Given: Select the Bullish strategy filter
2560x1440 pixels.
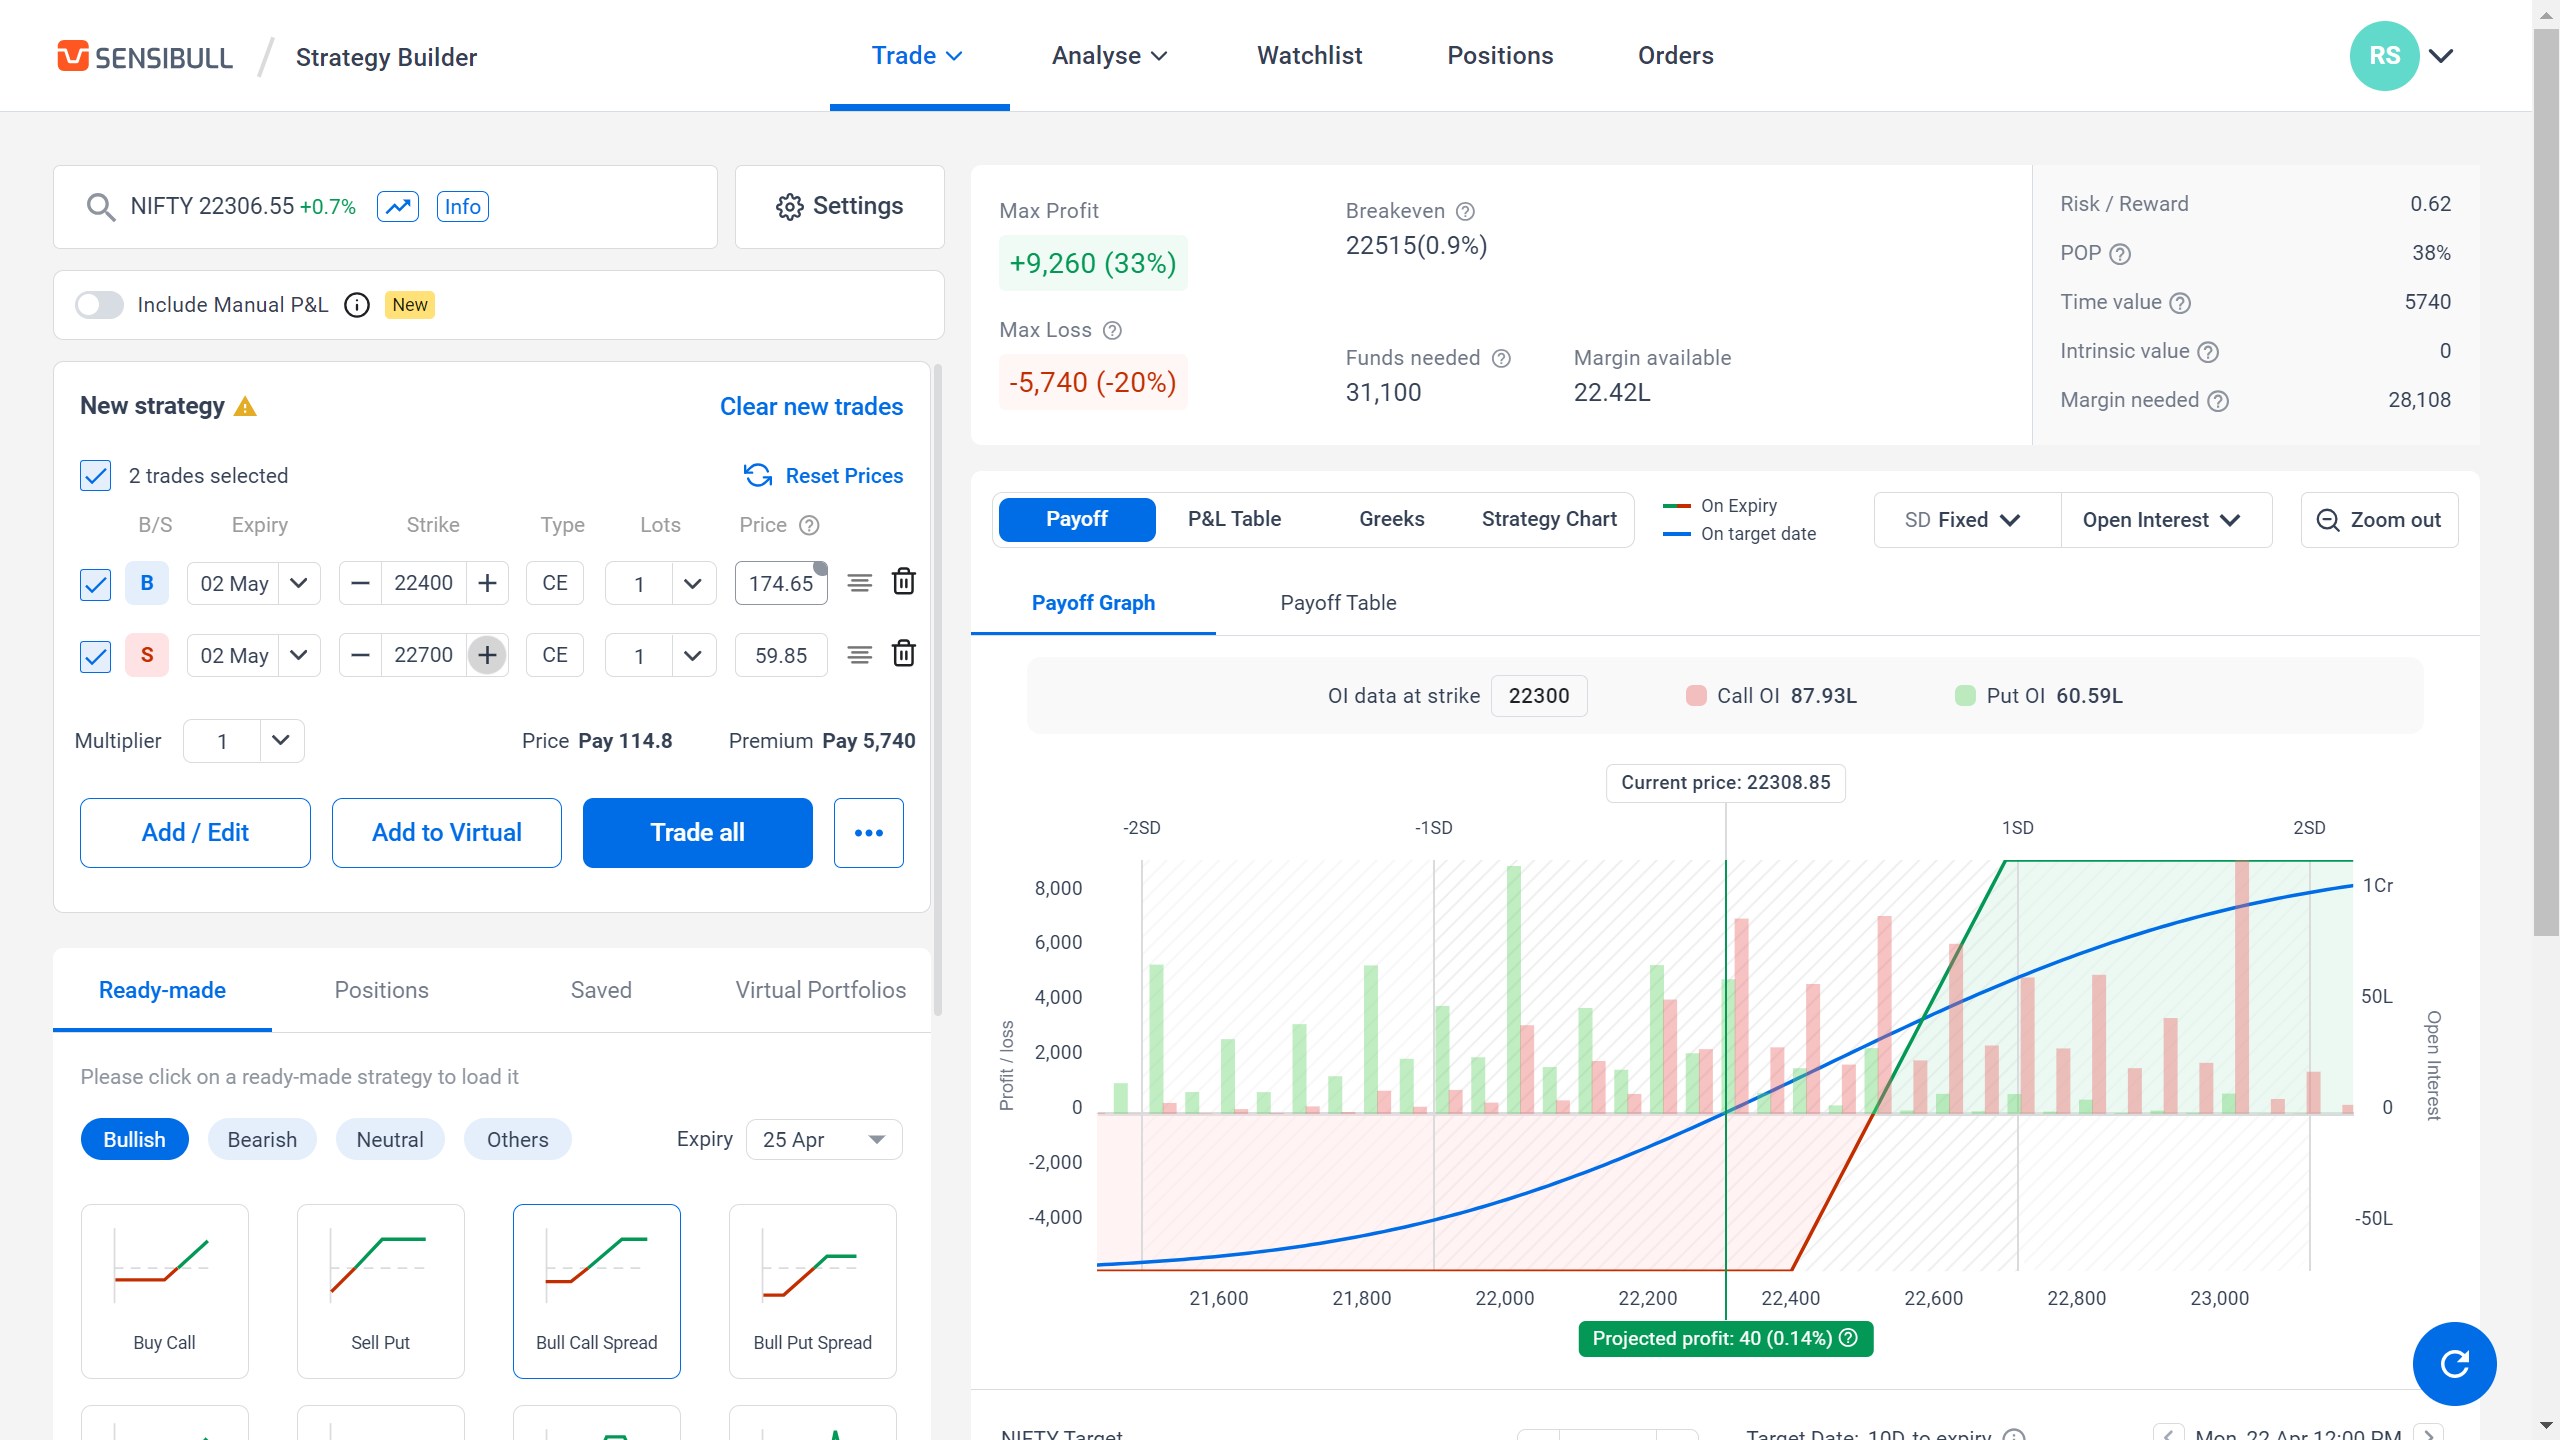Looking at the screenshot, I should [135, 1140].
